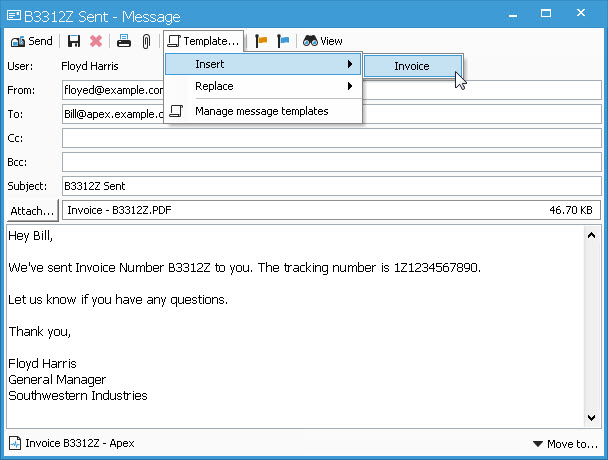
Task: Click the Subject field B3312Z Sent
Action: (x=332, y=186)
